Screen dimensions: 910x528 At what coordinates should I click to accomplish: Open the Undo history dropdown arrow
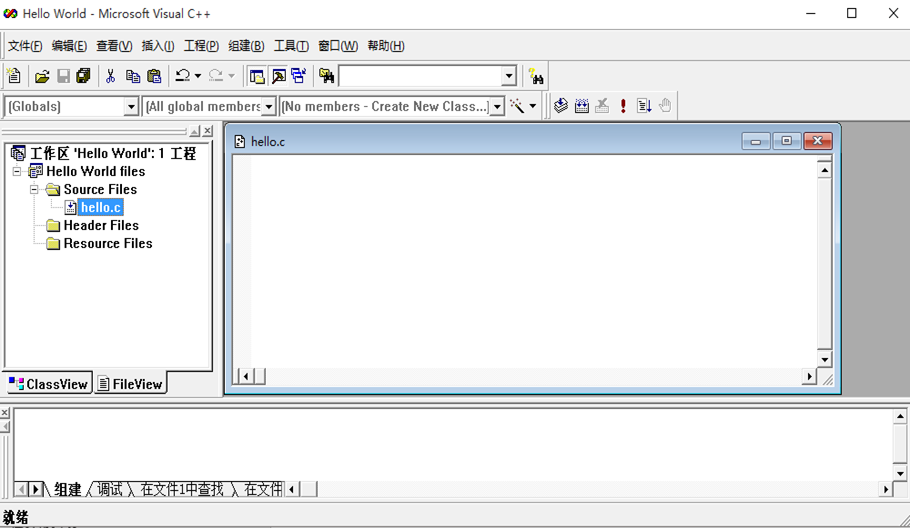pos(198,76)
